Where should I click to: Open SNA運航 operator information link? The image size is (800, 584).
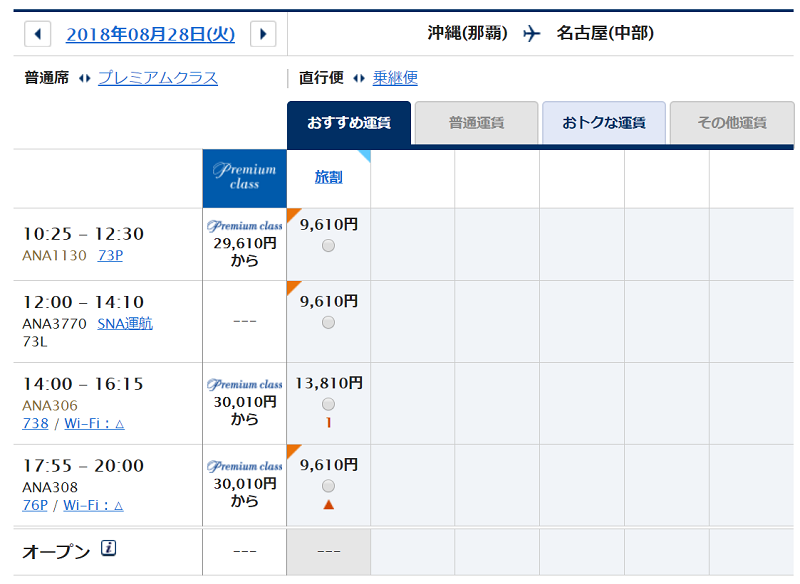click(x=125, y=323)
